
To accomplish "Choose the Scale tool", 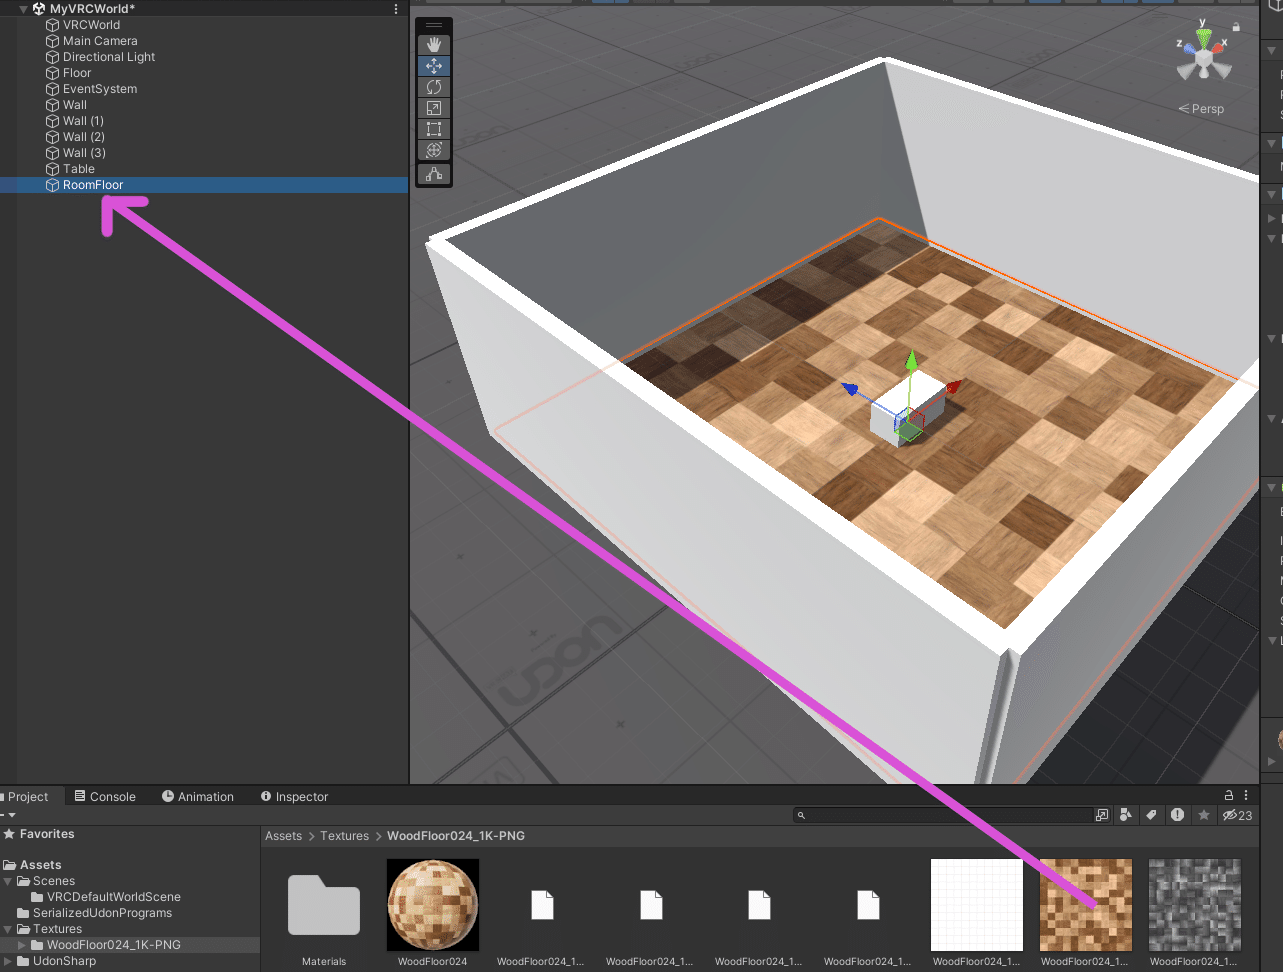I will 433,108.
